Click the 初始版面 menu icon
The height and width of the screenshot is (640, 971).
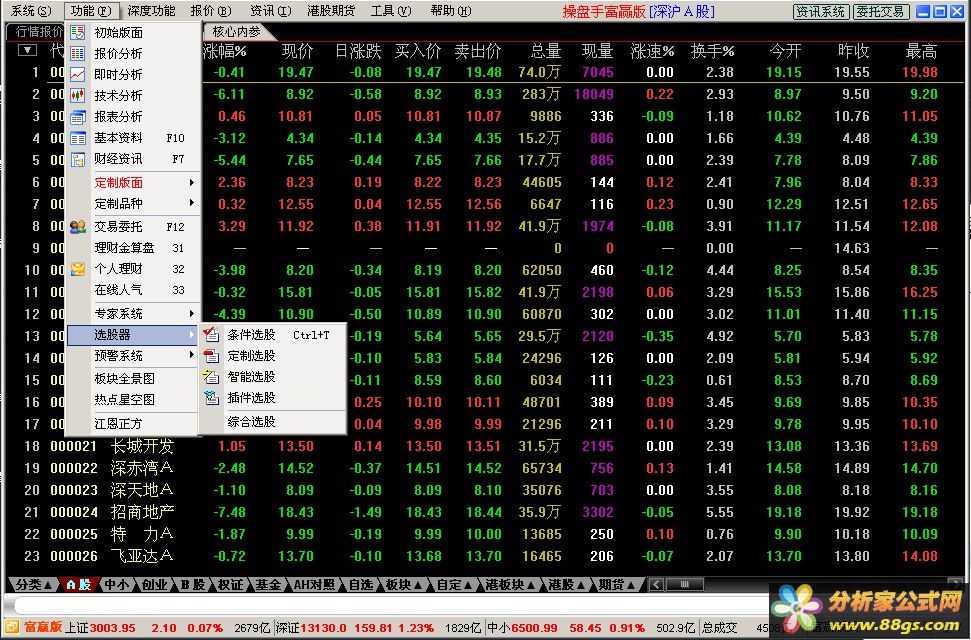[x=77, y=32]
